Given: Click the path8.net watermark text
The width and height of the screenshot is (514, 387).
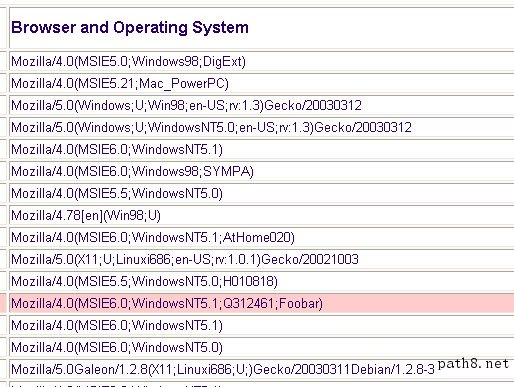Looking at the screenshot, I should [x=473, y=364].
